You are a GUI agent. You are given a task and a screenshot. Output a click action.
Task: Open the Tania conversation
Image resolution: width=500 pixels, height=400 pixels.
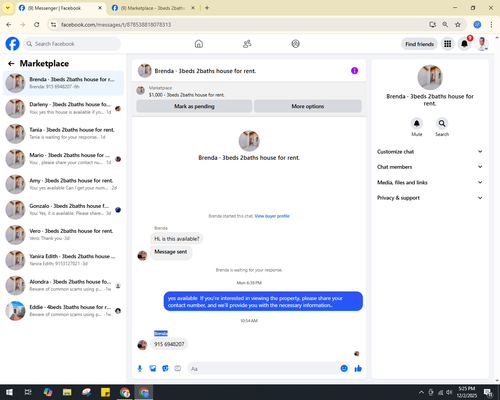[x=63, y=134]
